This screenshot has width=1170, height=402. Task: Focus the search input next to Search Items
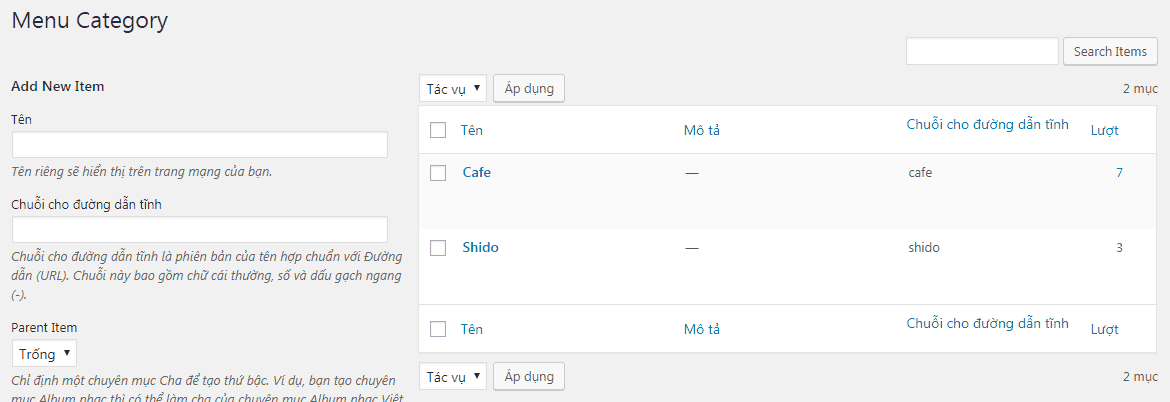982,52
